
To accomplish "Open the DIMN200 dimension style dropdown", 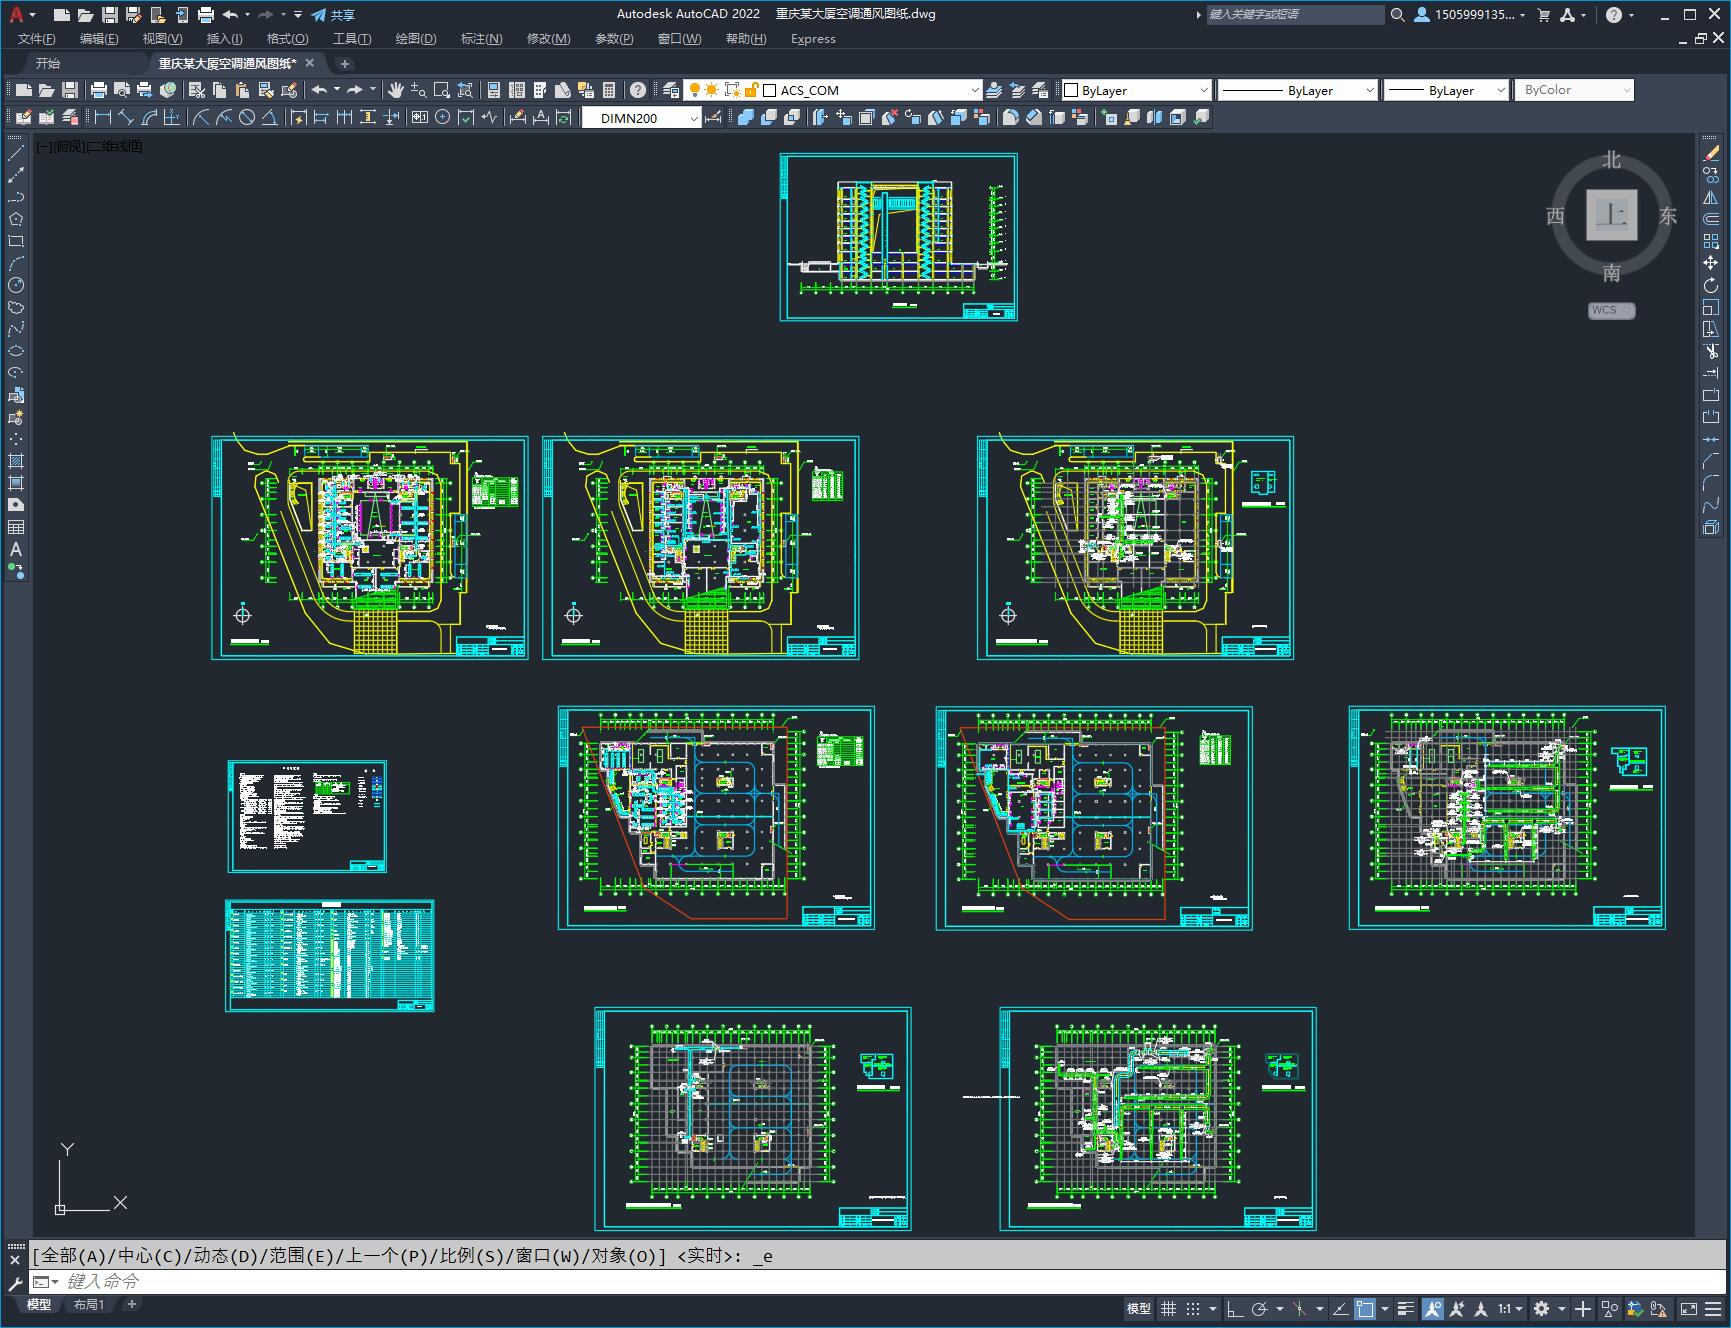I will click(642, 117).
